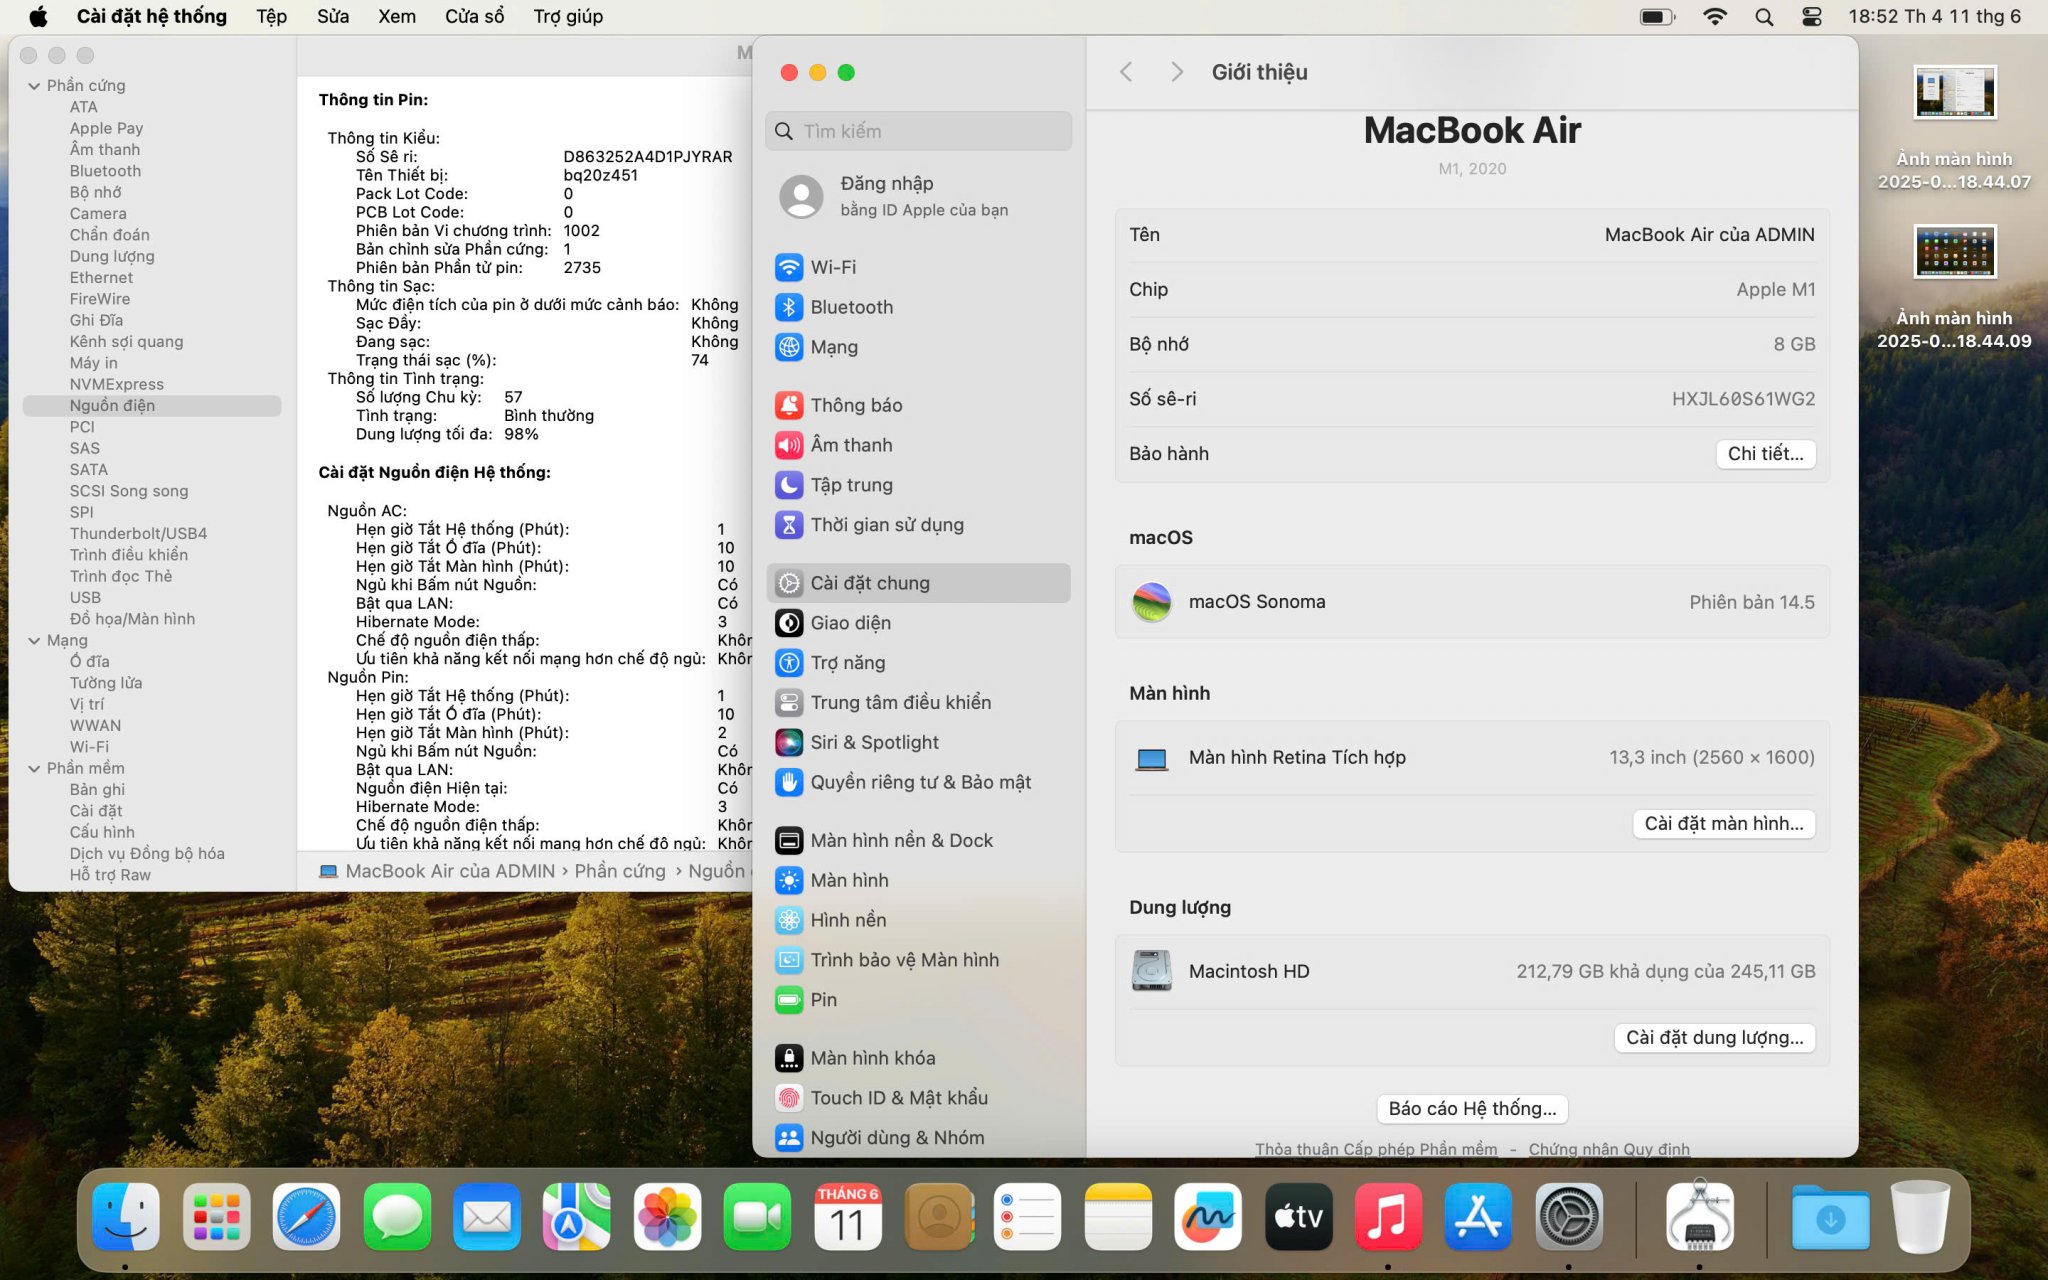Select Dung lượng in hardware tree
This screenshot has width=2048, height=1280.
coord(112,257)
